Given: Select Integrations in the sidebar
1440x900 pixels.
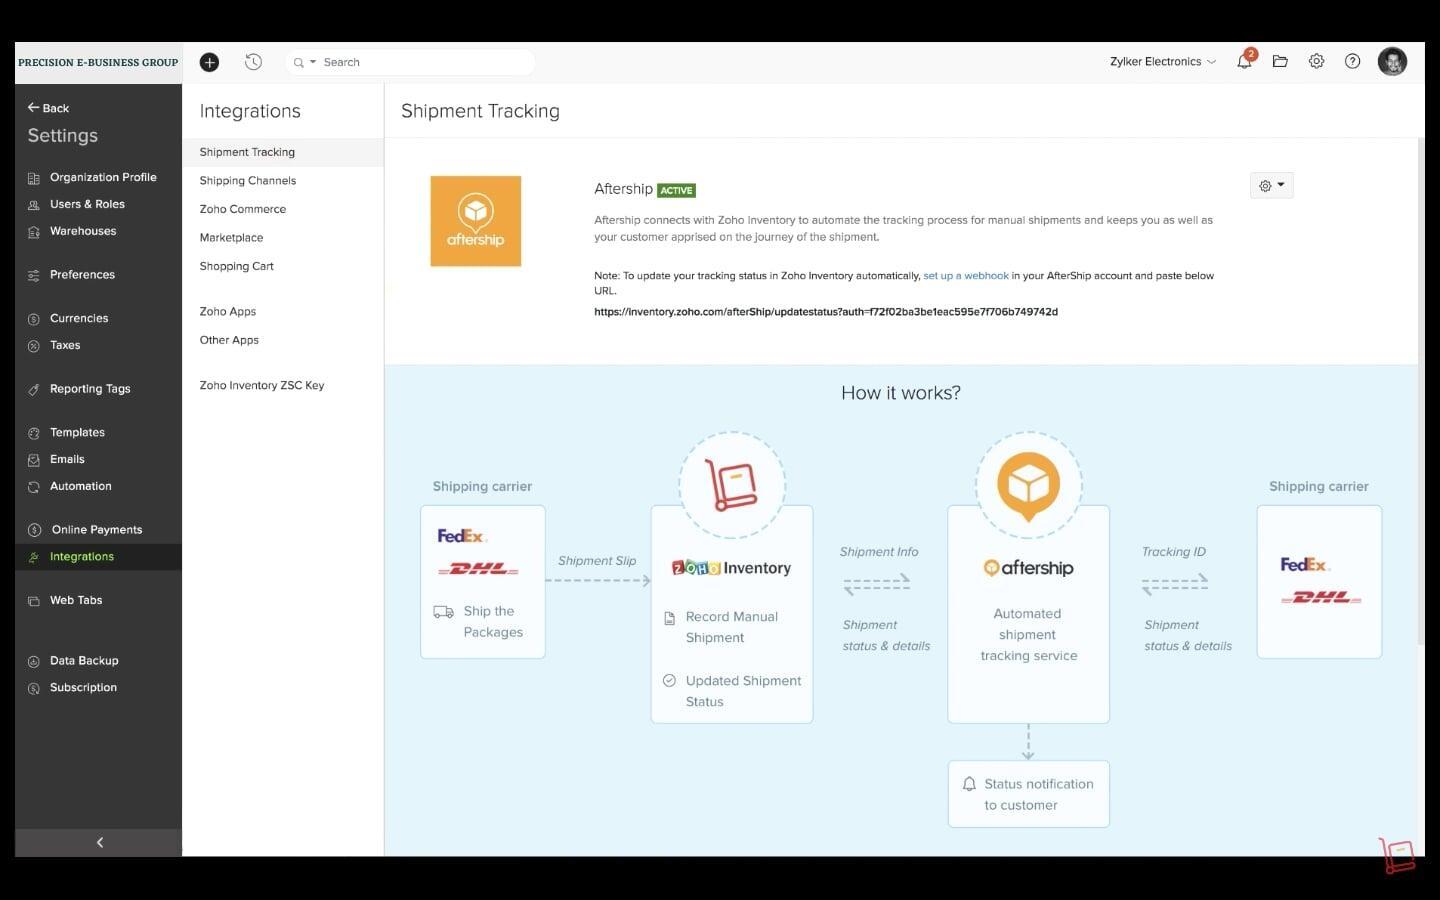Looking at the screenshot, I should (98, 557).
